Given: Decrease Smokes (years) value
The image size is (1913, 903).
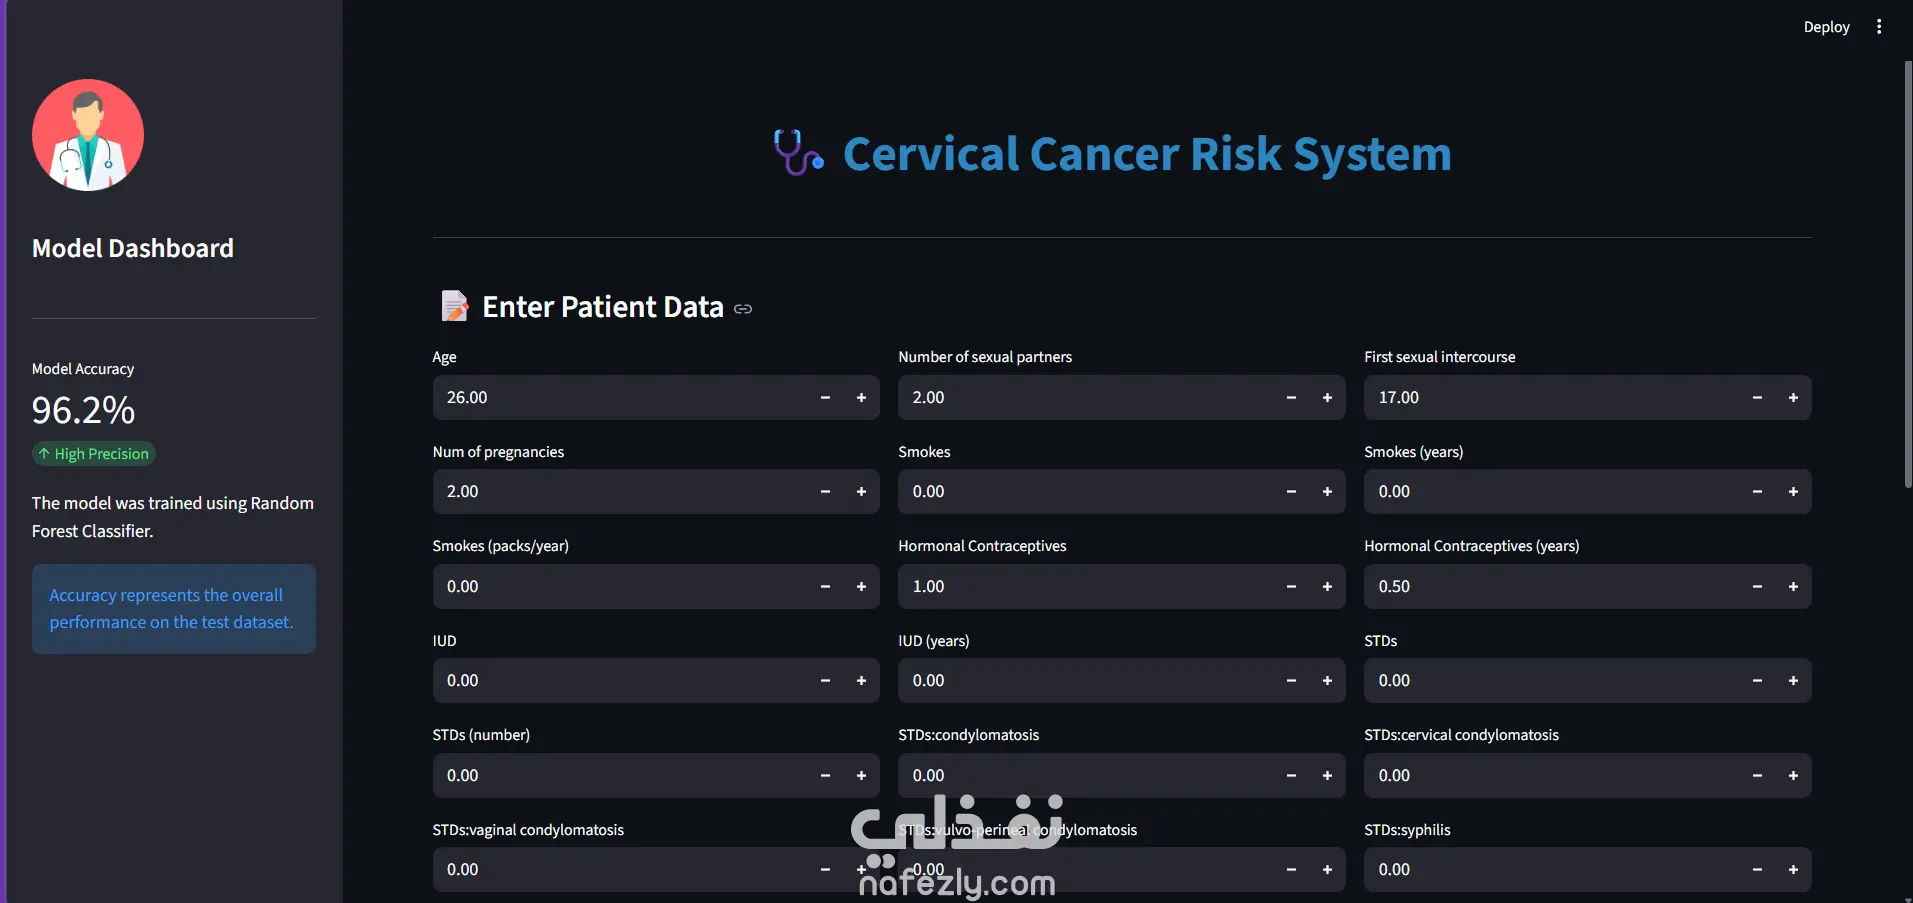Looking at the screenshot, I should coord(1757,492).
